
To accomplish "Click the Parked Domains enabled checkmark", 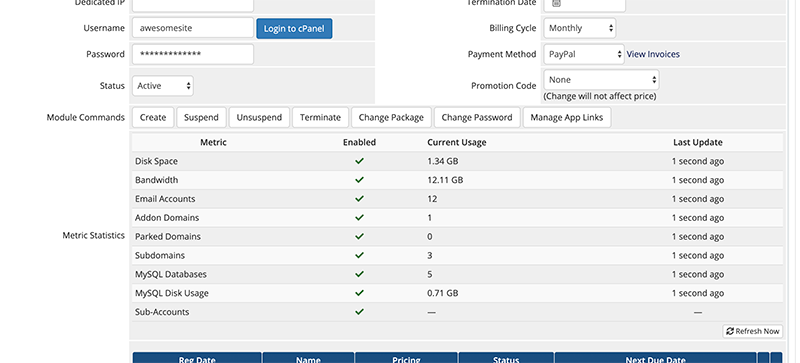I will (x=359, y=236).
